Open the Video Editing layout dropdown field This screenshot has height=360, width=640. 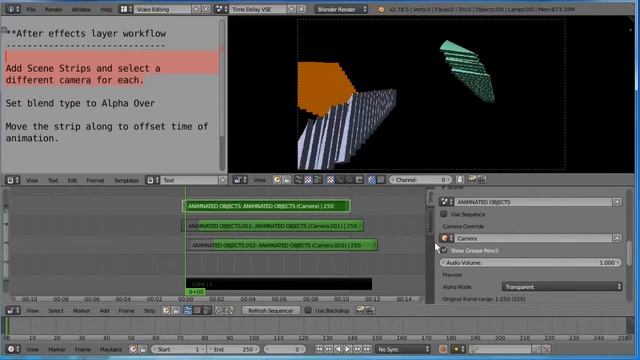tap(162, 9)
